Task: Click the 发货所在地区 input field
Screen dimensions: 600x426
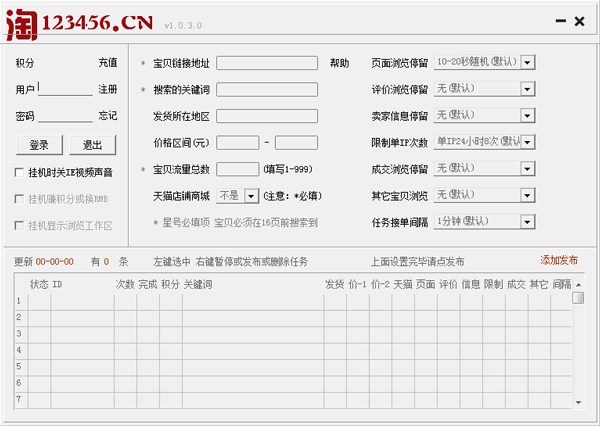Action: pos(267,116)
